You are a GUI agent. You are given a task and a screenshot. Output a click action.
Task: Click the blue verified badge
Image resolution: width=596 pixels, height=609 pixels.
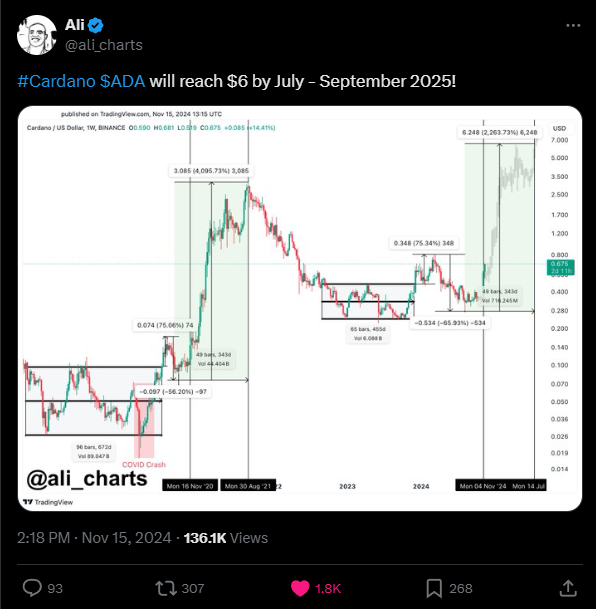pos(96,26)
